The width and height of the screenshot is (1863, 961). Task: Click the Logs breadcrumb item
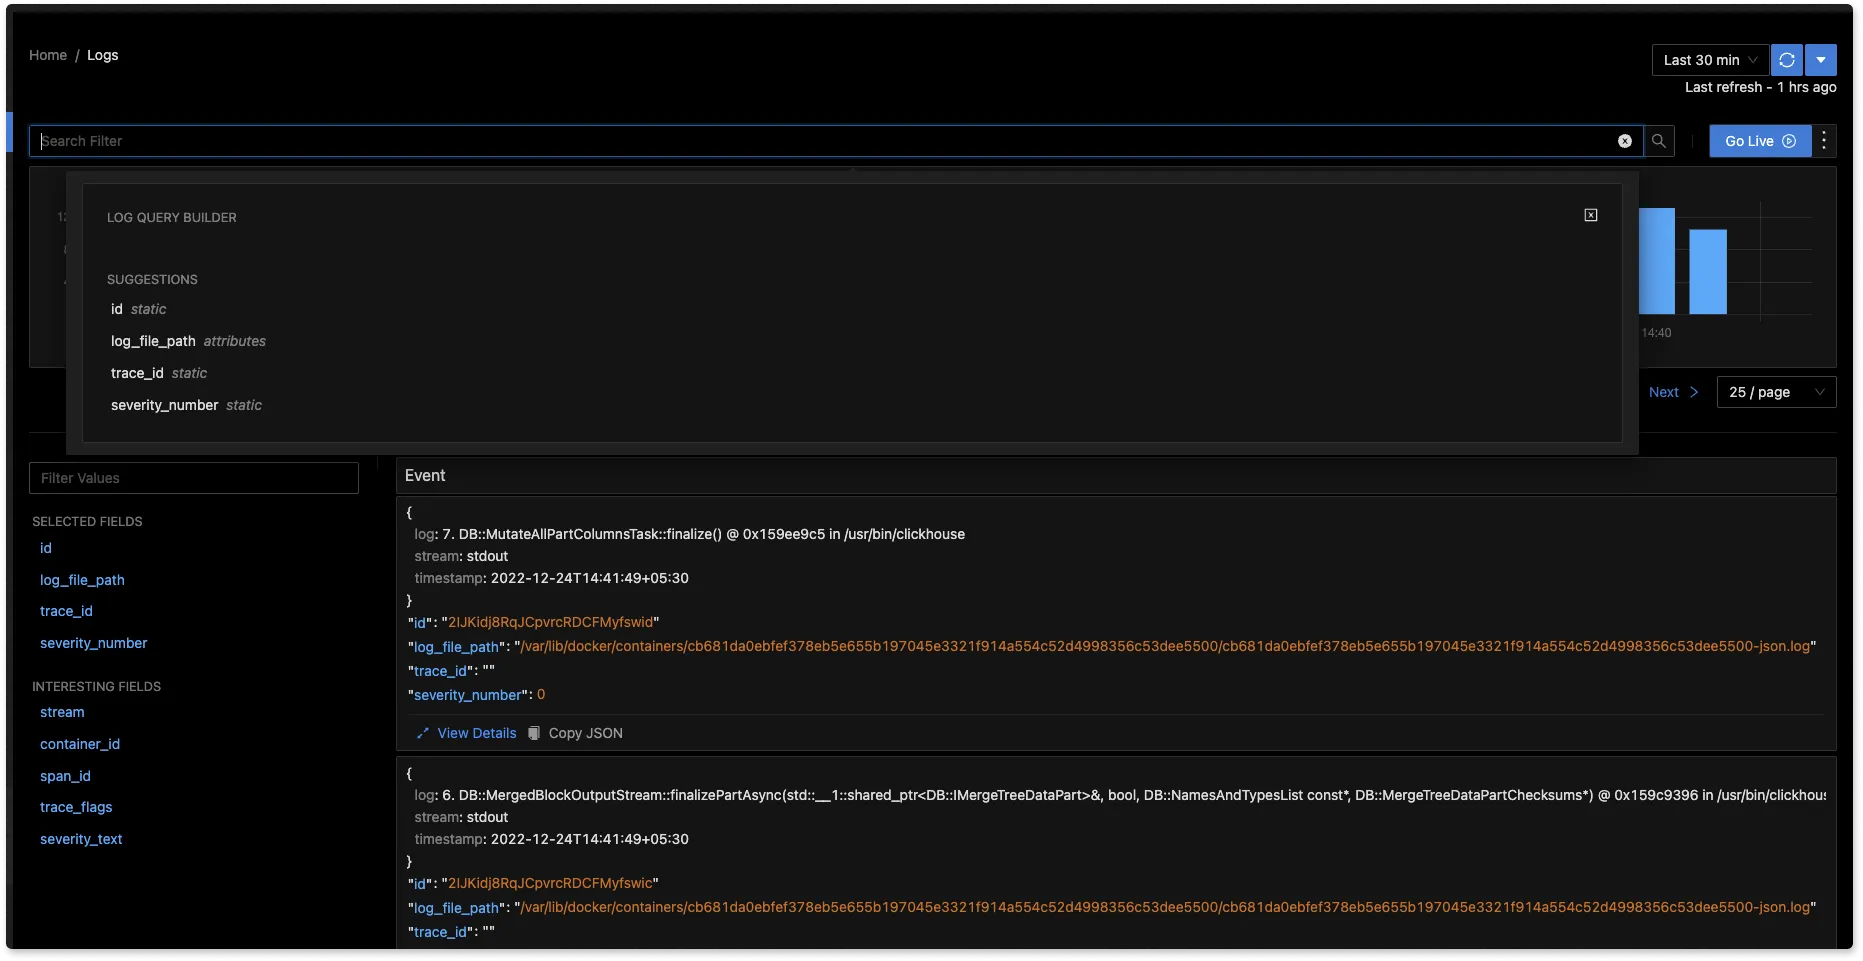[x=102, y=55]
